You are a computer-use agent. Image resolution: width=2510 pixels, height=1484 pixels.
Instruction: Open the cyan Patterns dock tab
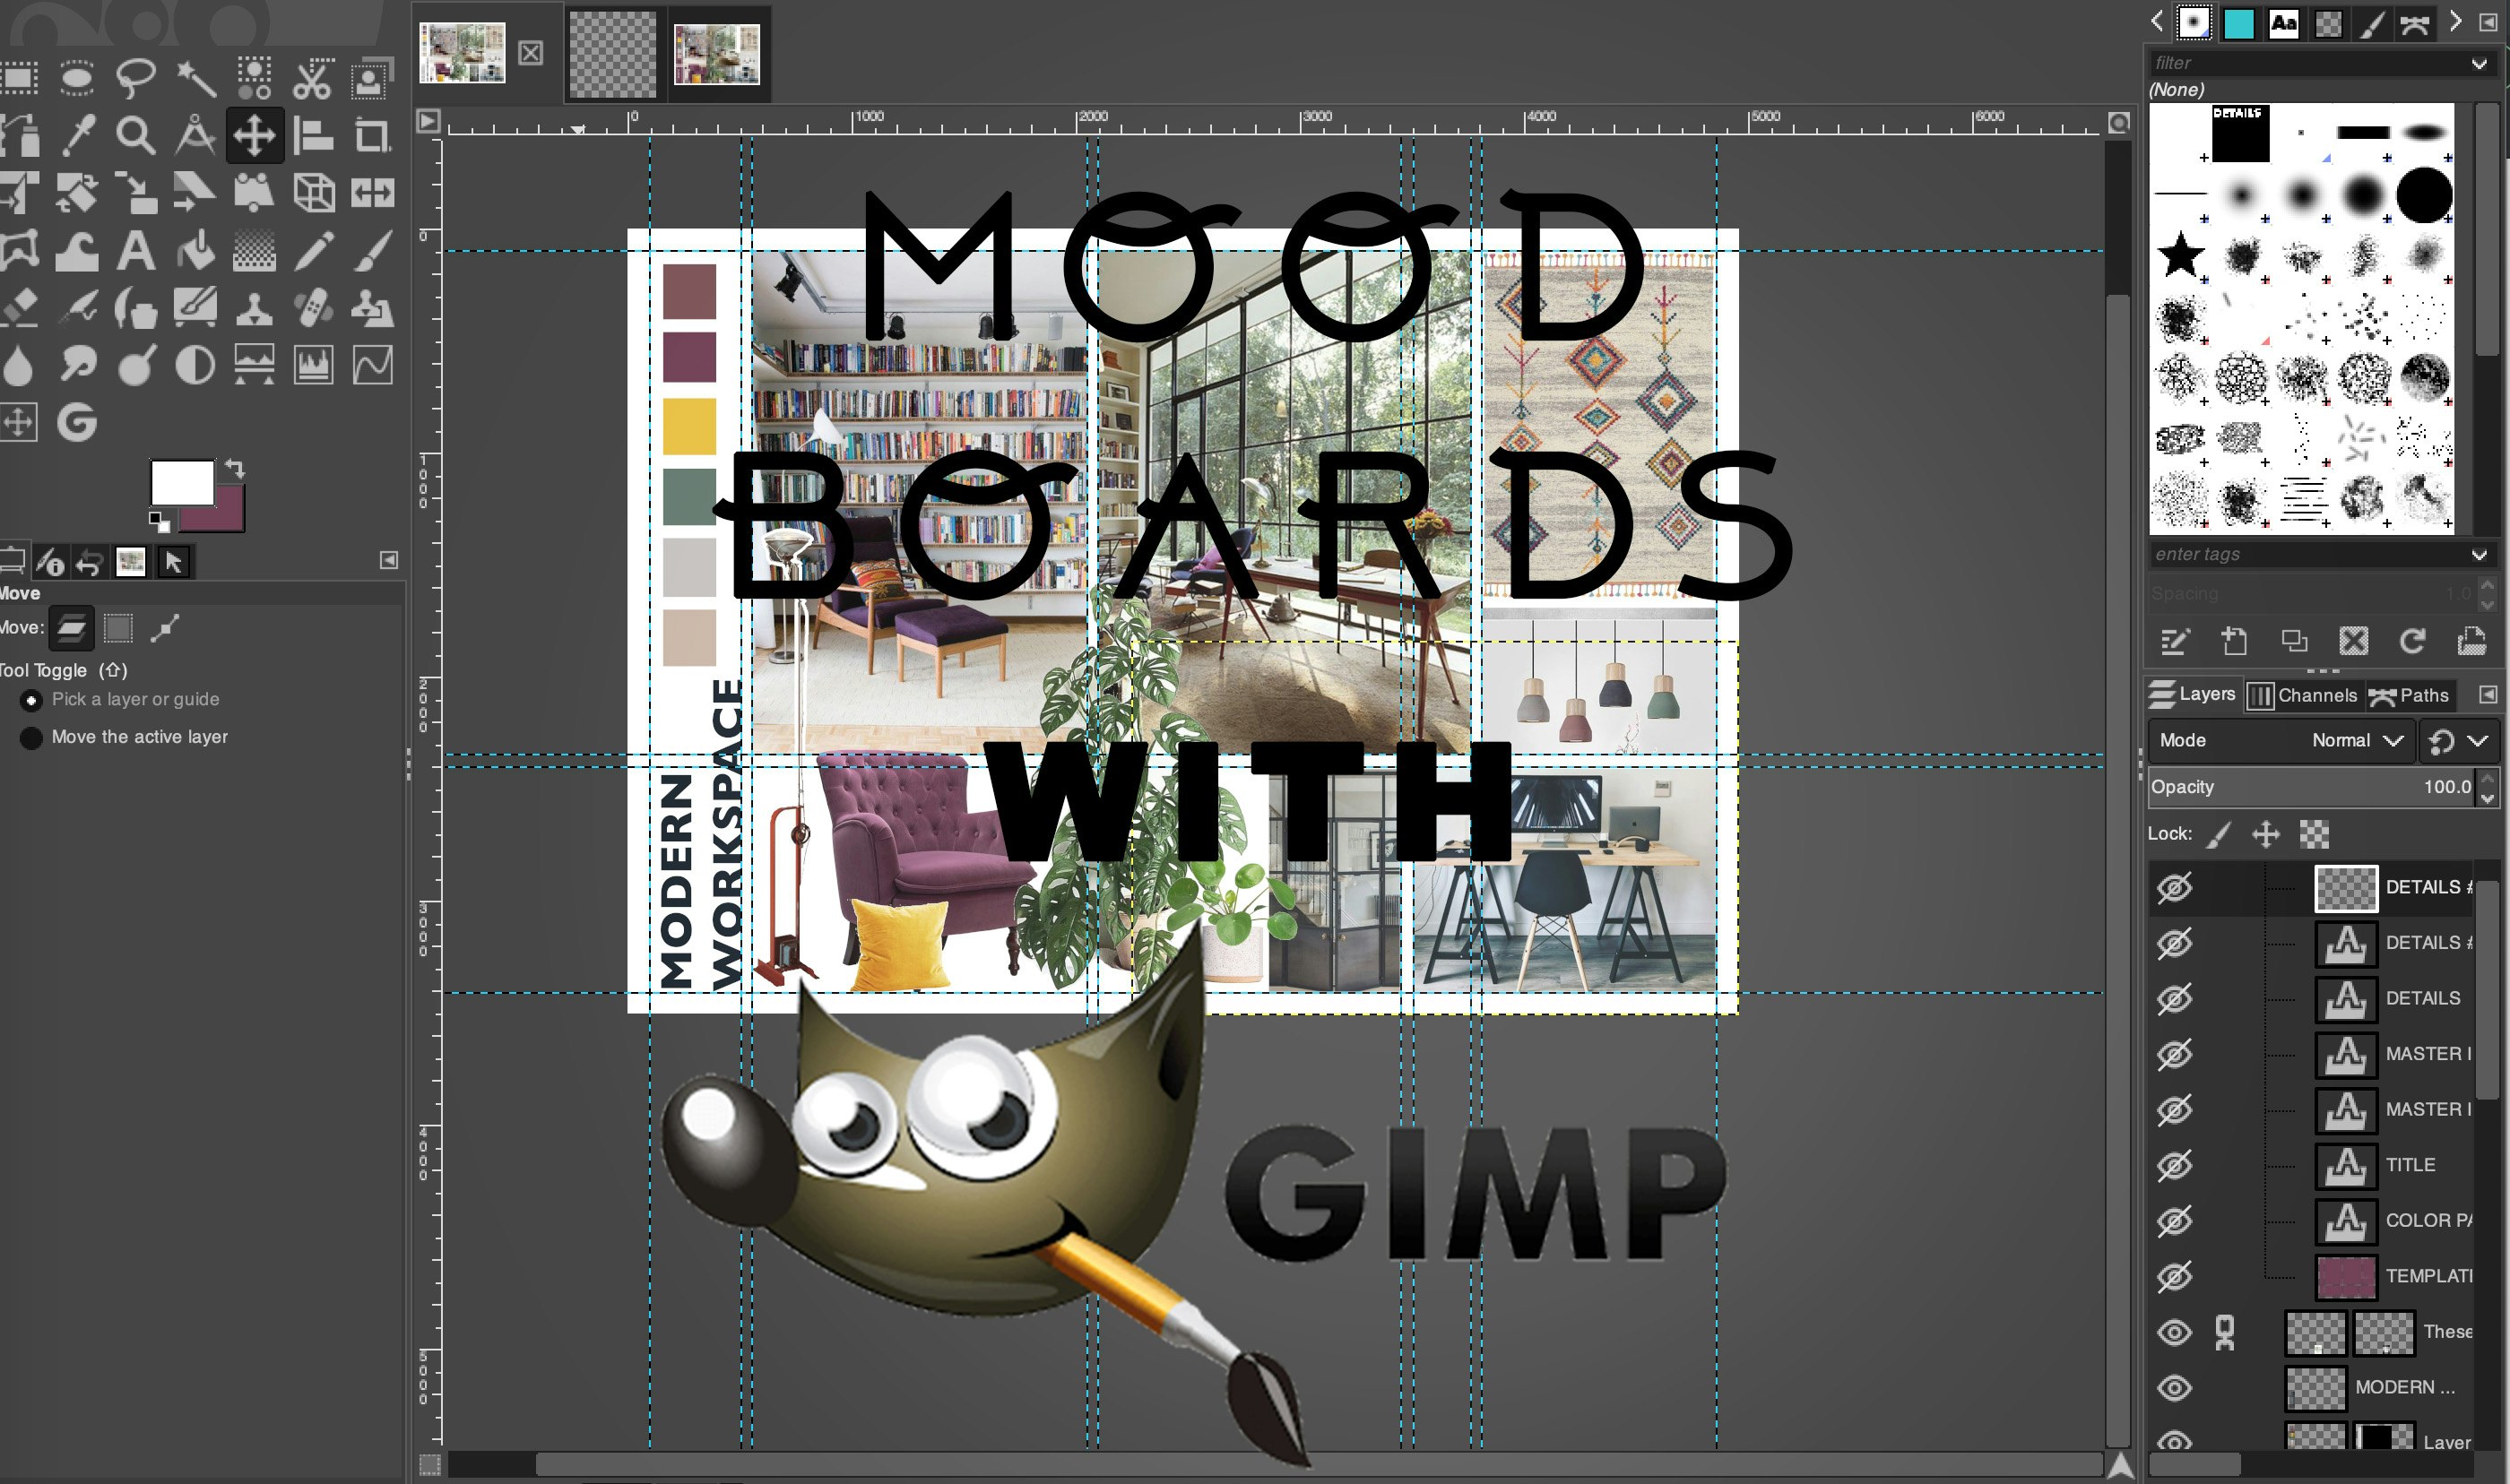click(2238, 23)
